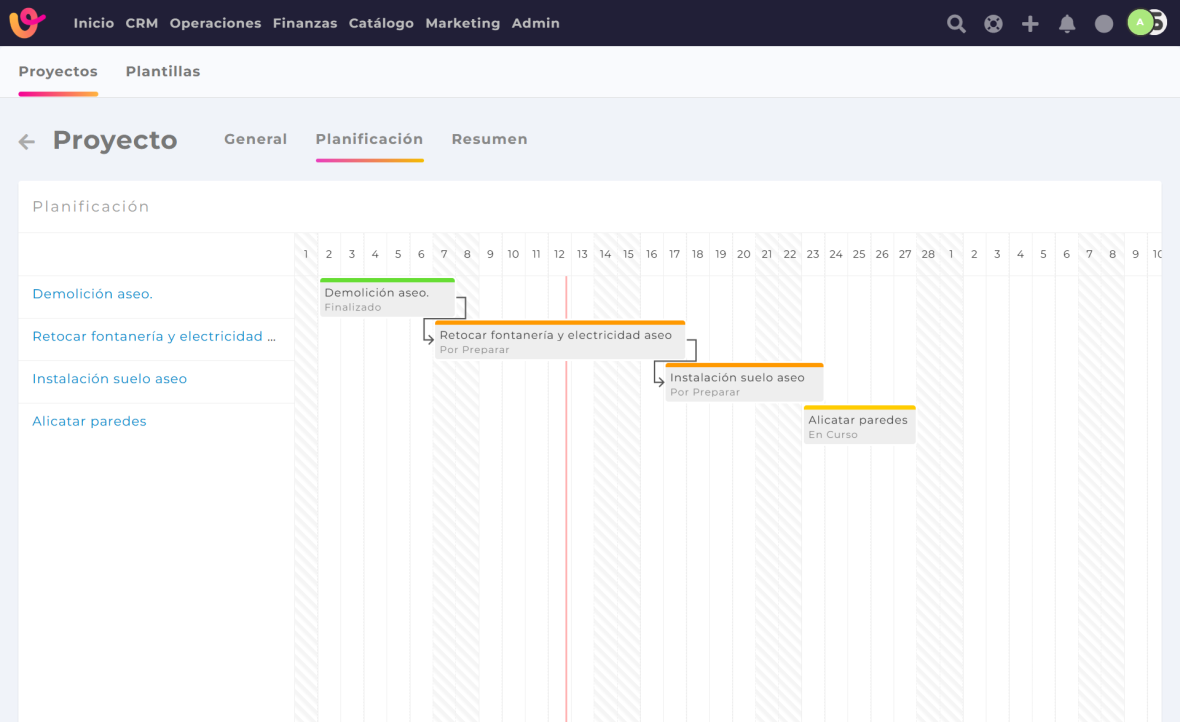Viewport: 1180px width, 722px height.
Task: Open the notifications bell
Action: 1067,24
